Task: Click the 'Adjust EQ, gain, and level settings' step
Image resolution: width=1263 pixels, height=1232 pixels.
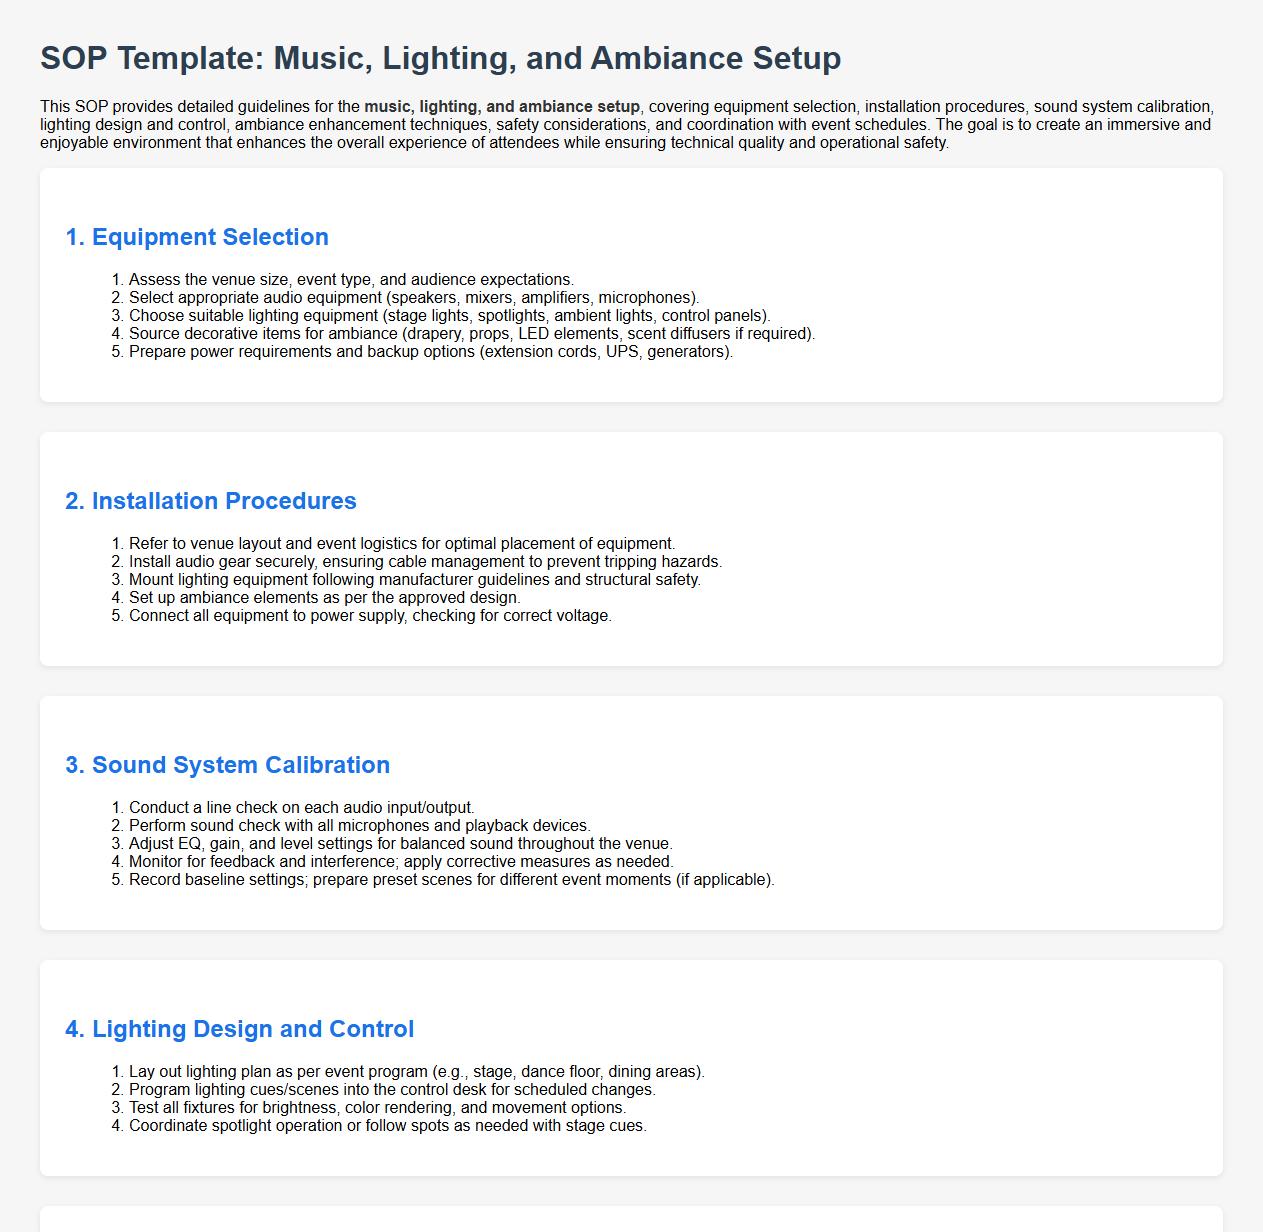Action: [x=401, y=844]
